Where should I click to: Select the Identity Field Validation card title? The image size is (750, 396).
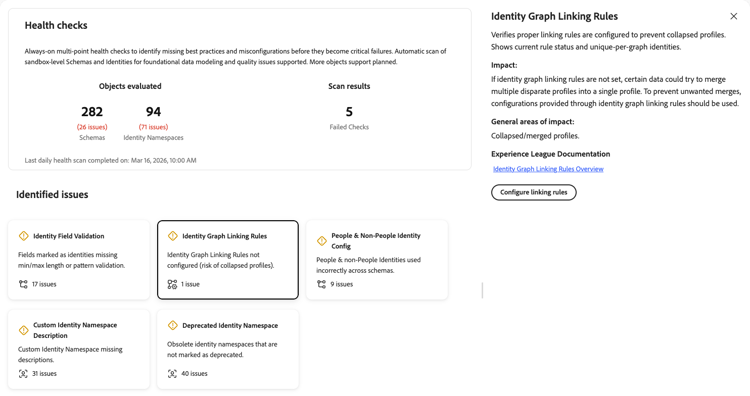point(68,236)
